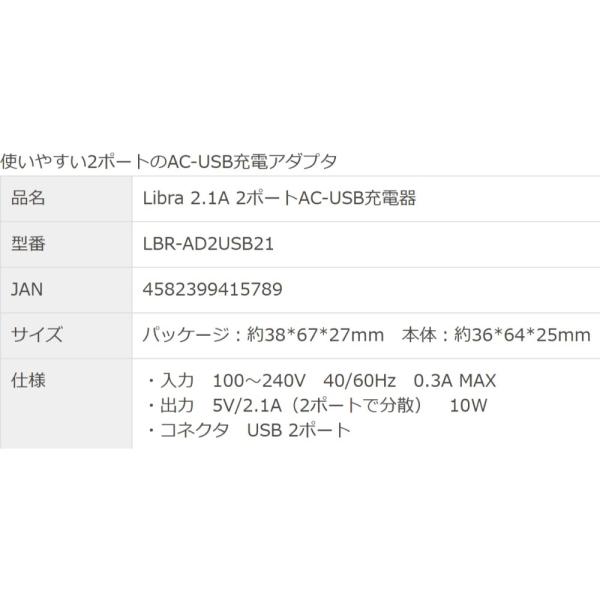
Task: Click the 出力 5V/2.1A specification line
Action: 316,406
